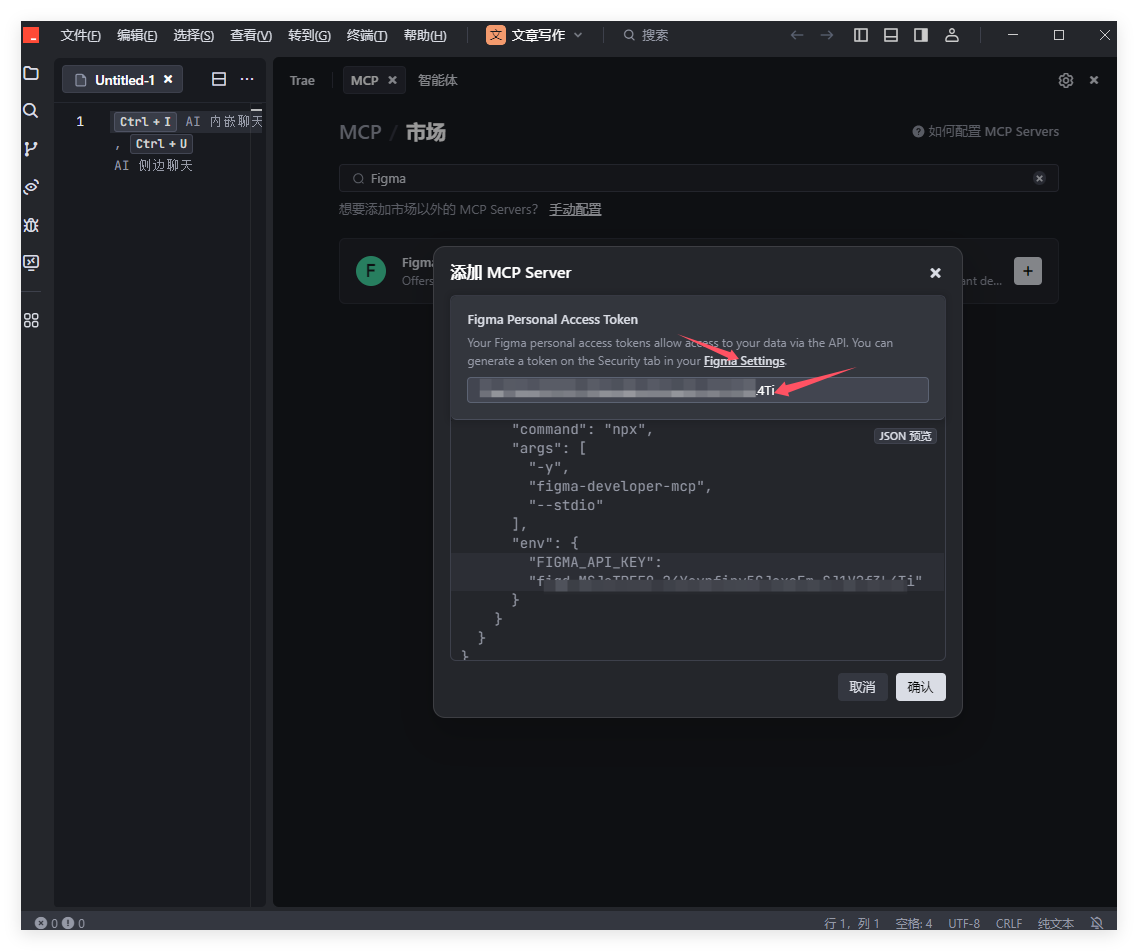Open the MCP panel settings gear

tap(1066, 80)
